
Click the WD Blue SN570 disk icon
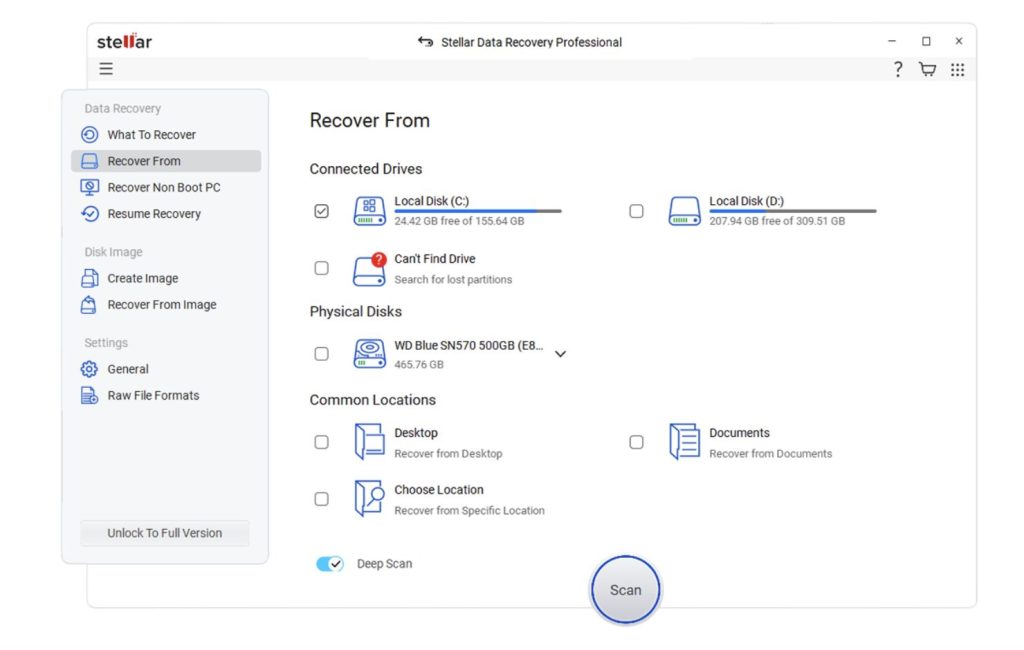tap(370, 353)
